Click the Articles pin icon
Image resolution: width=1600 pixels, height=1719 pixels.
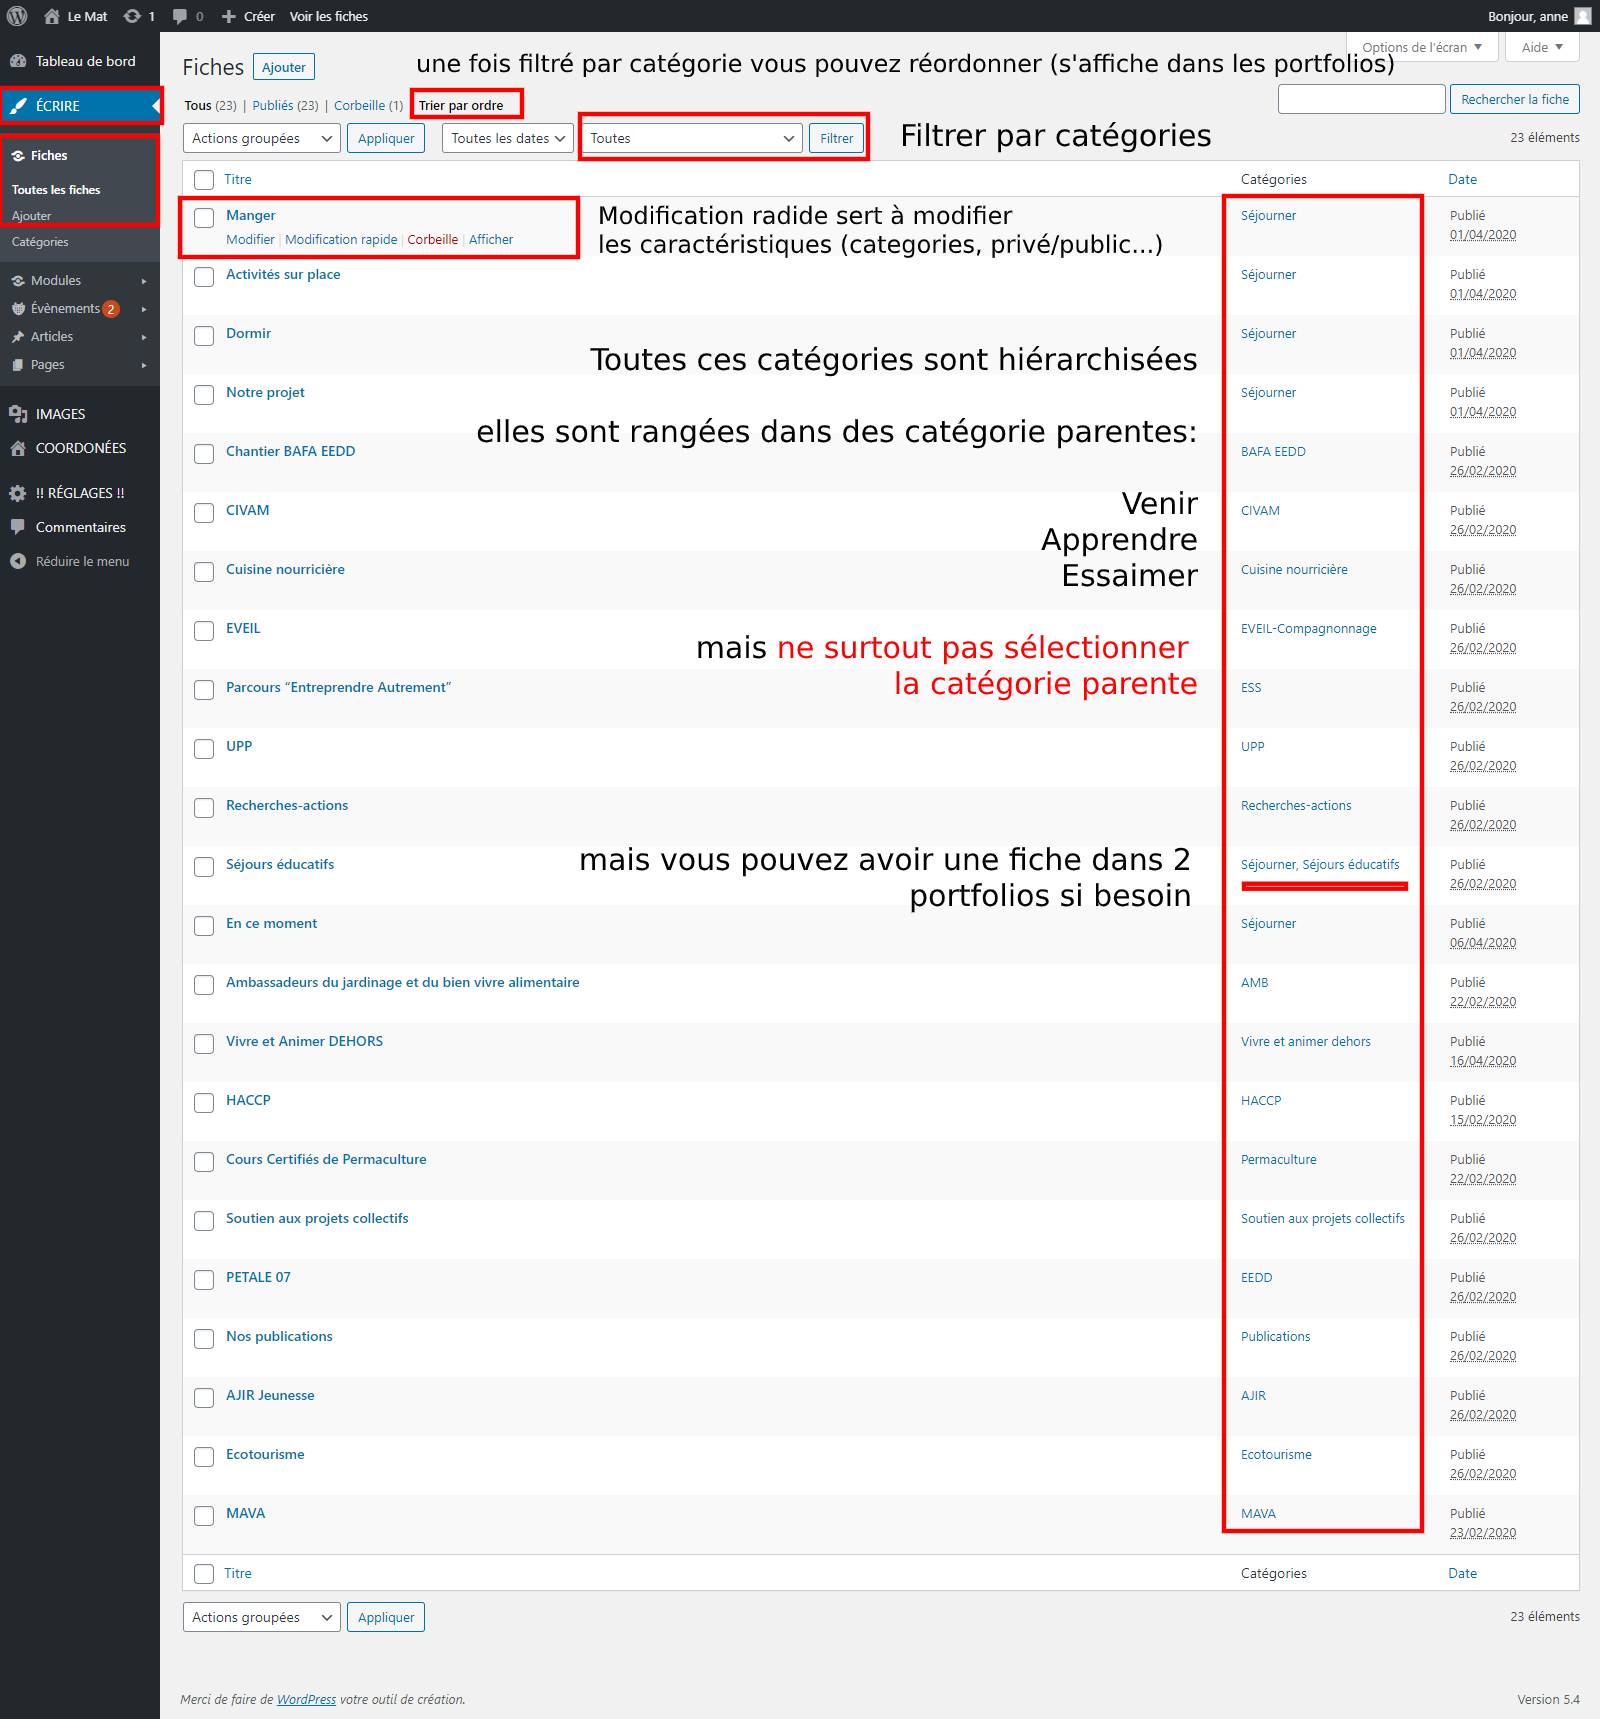click(18, 337)
